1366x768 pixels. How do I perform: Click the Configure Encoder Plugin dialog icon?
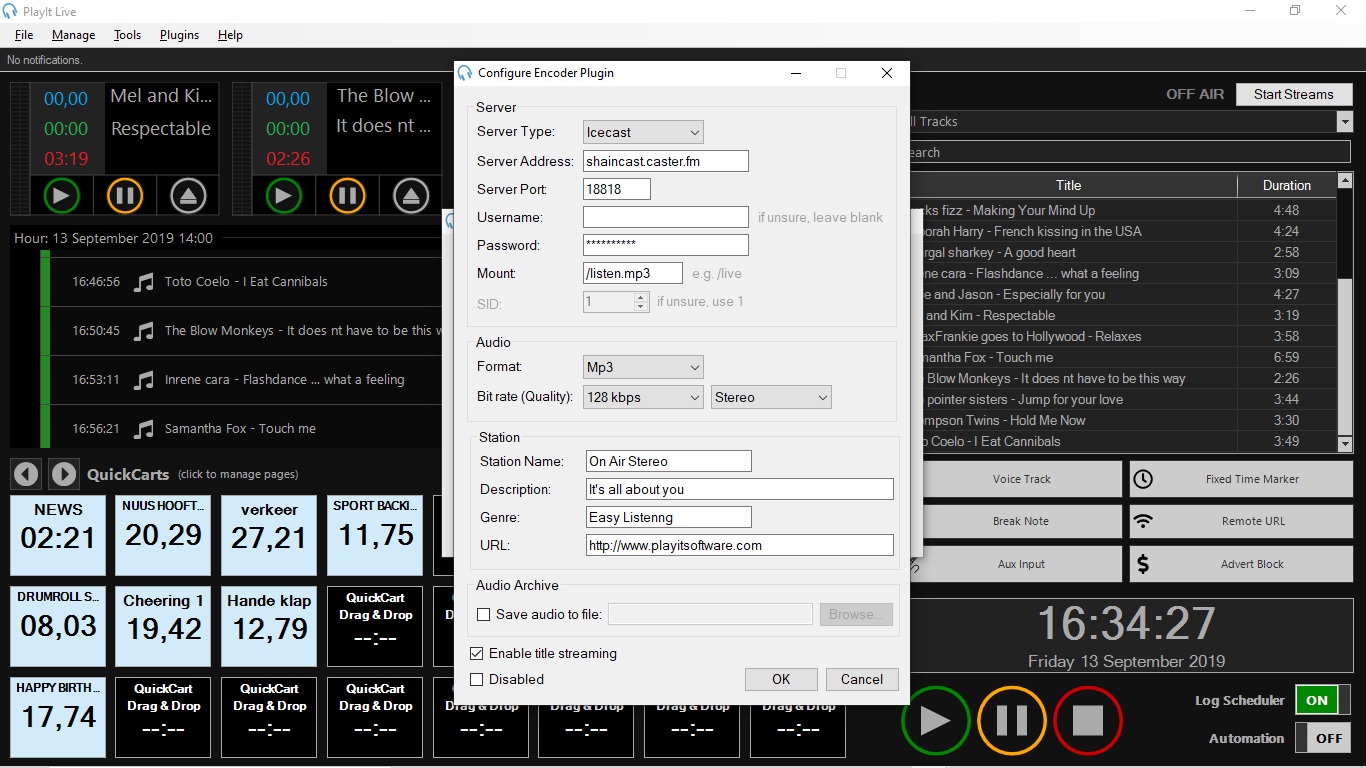pyautogui.click(x=464, y=73)
